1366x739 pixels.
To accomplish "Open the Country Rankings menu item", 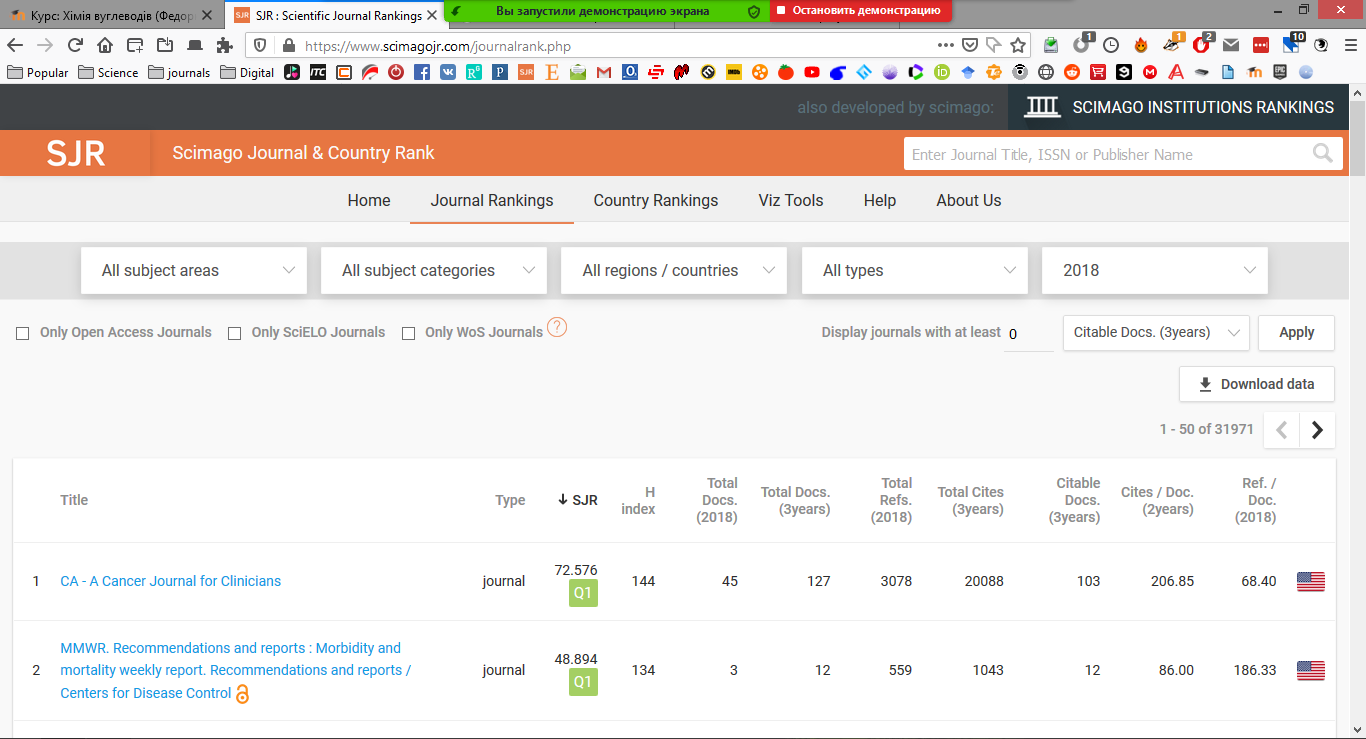I will pos(655,200).
